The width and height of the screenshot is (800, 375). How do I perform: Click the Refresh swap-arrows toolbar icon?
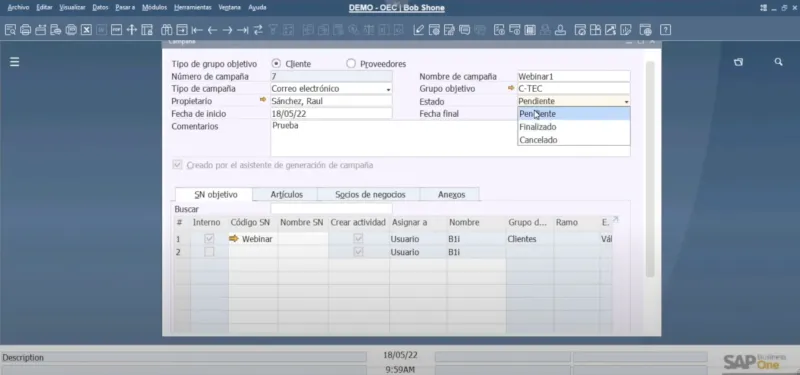[x=258, y=30]
